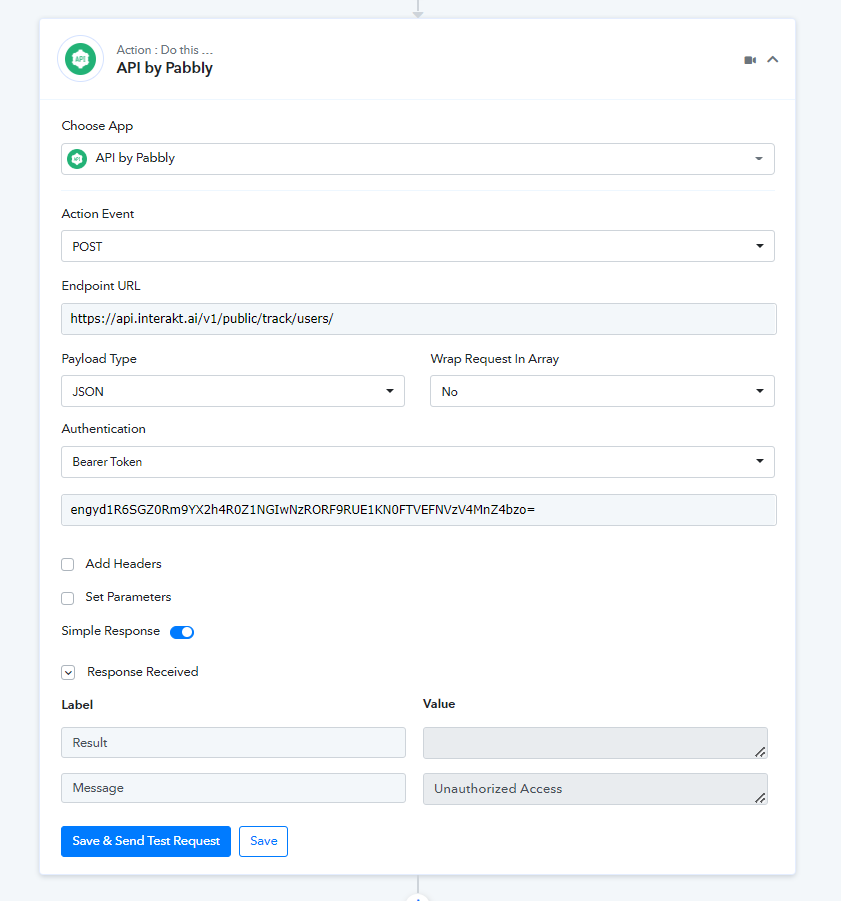841x901 pixels.
Task: Open the Choose App dropdown
Action: click(418, 159)
